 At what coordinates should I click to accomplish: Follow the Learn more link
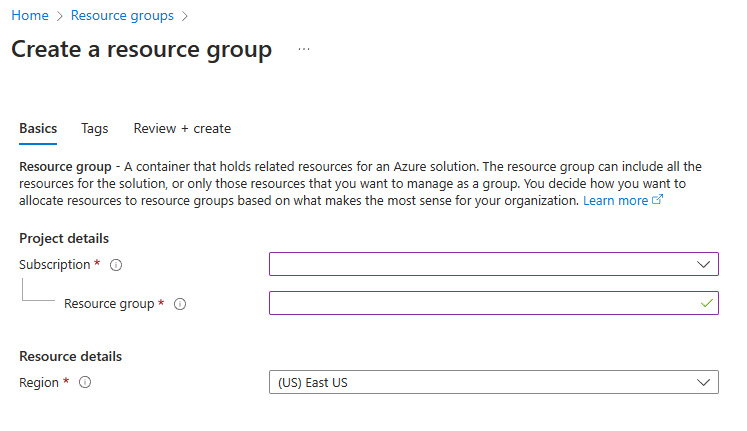click(x=615, y=201)
